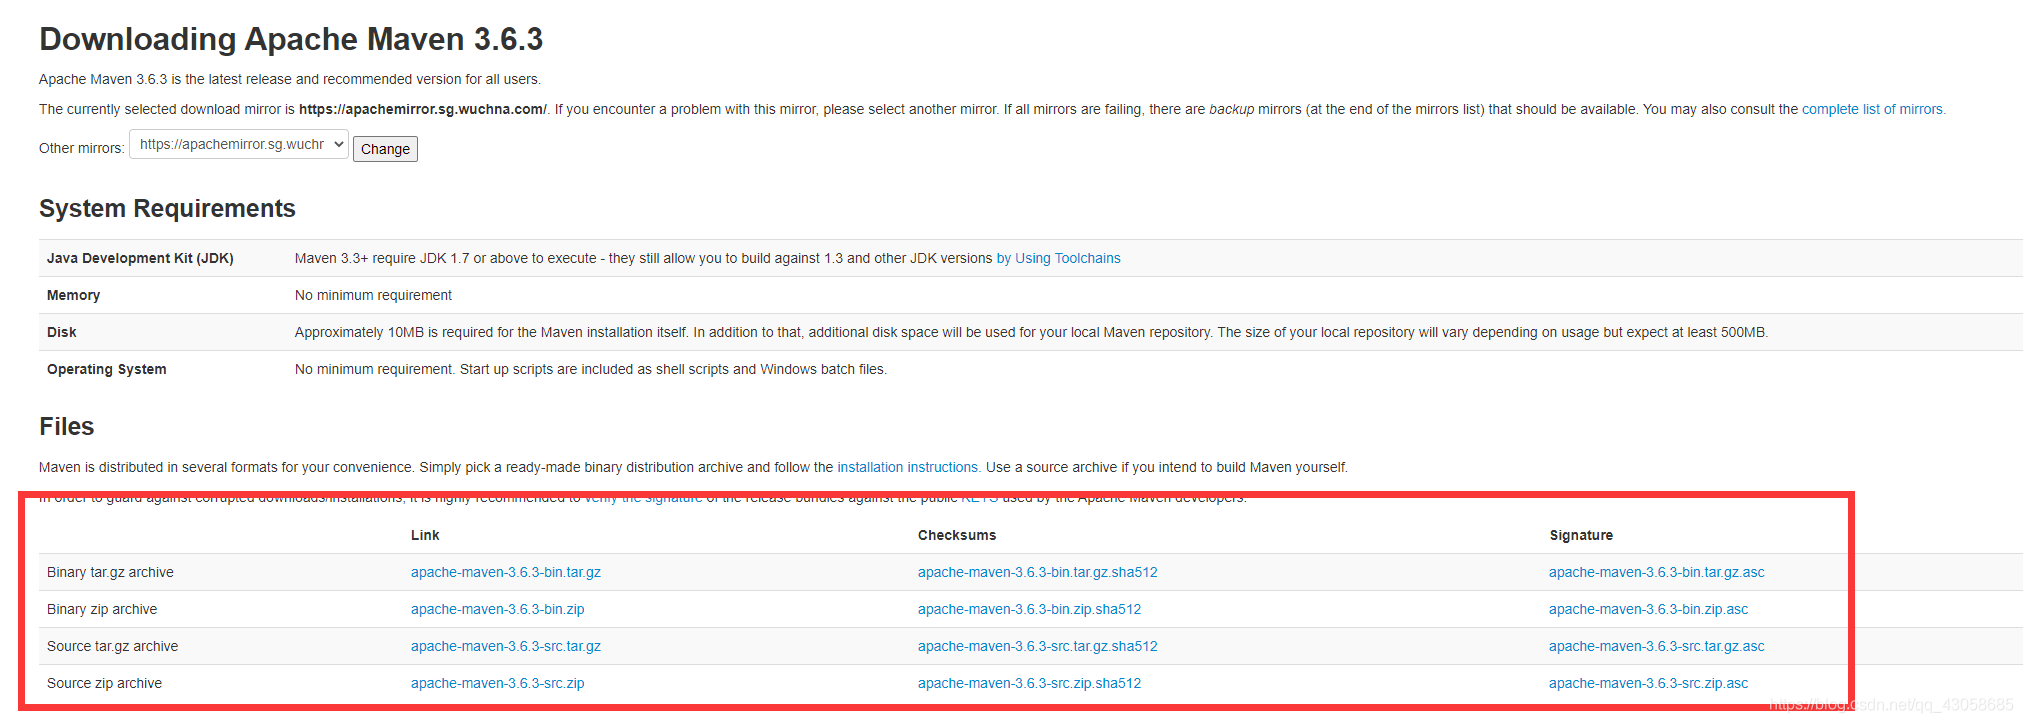This screenshot has width=2023, height=723.
Task: Select the 'Operating System' row label
Action: [x=107, y=369]
